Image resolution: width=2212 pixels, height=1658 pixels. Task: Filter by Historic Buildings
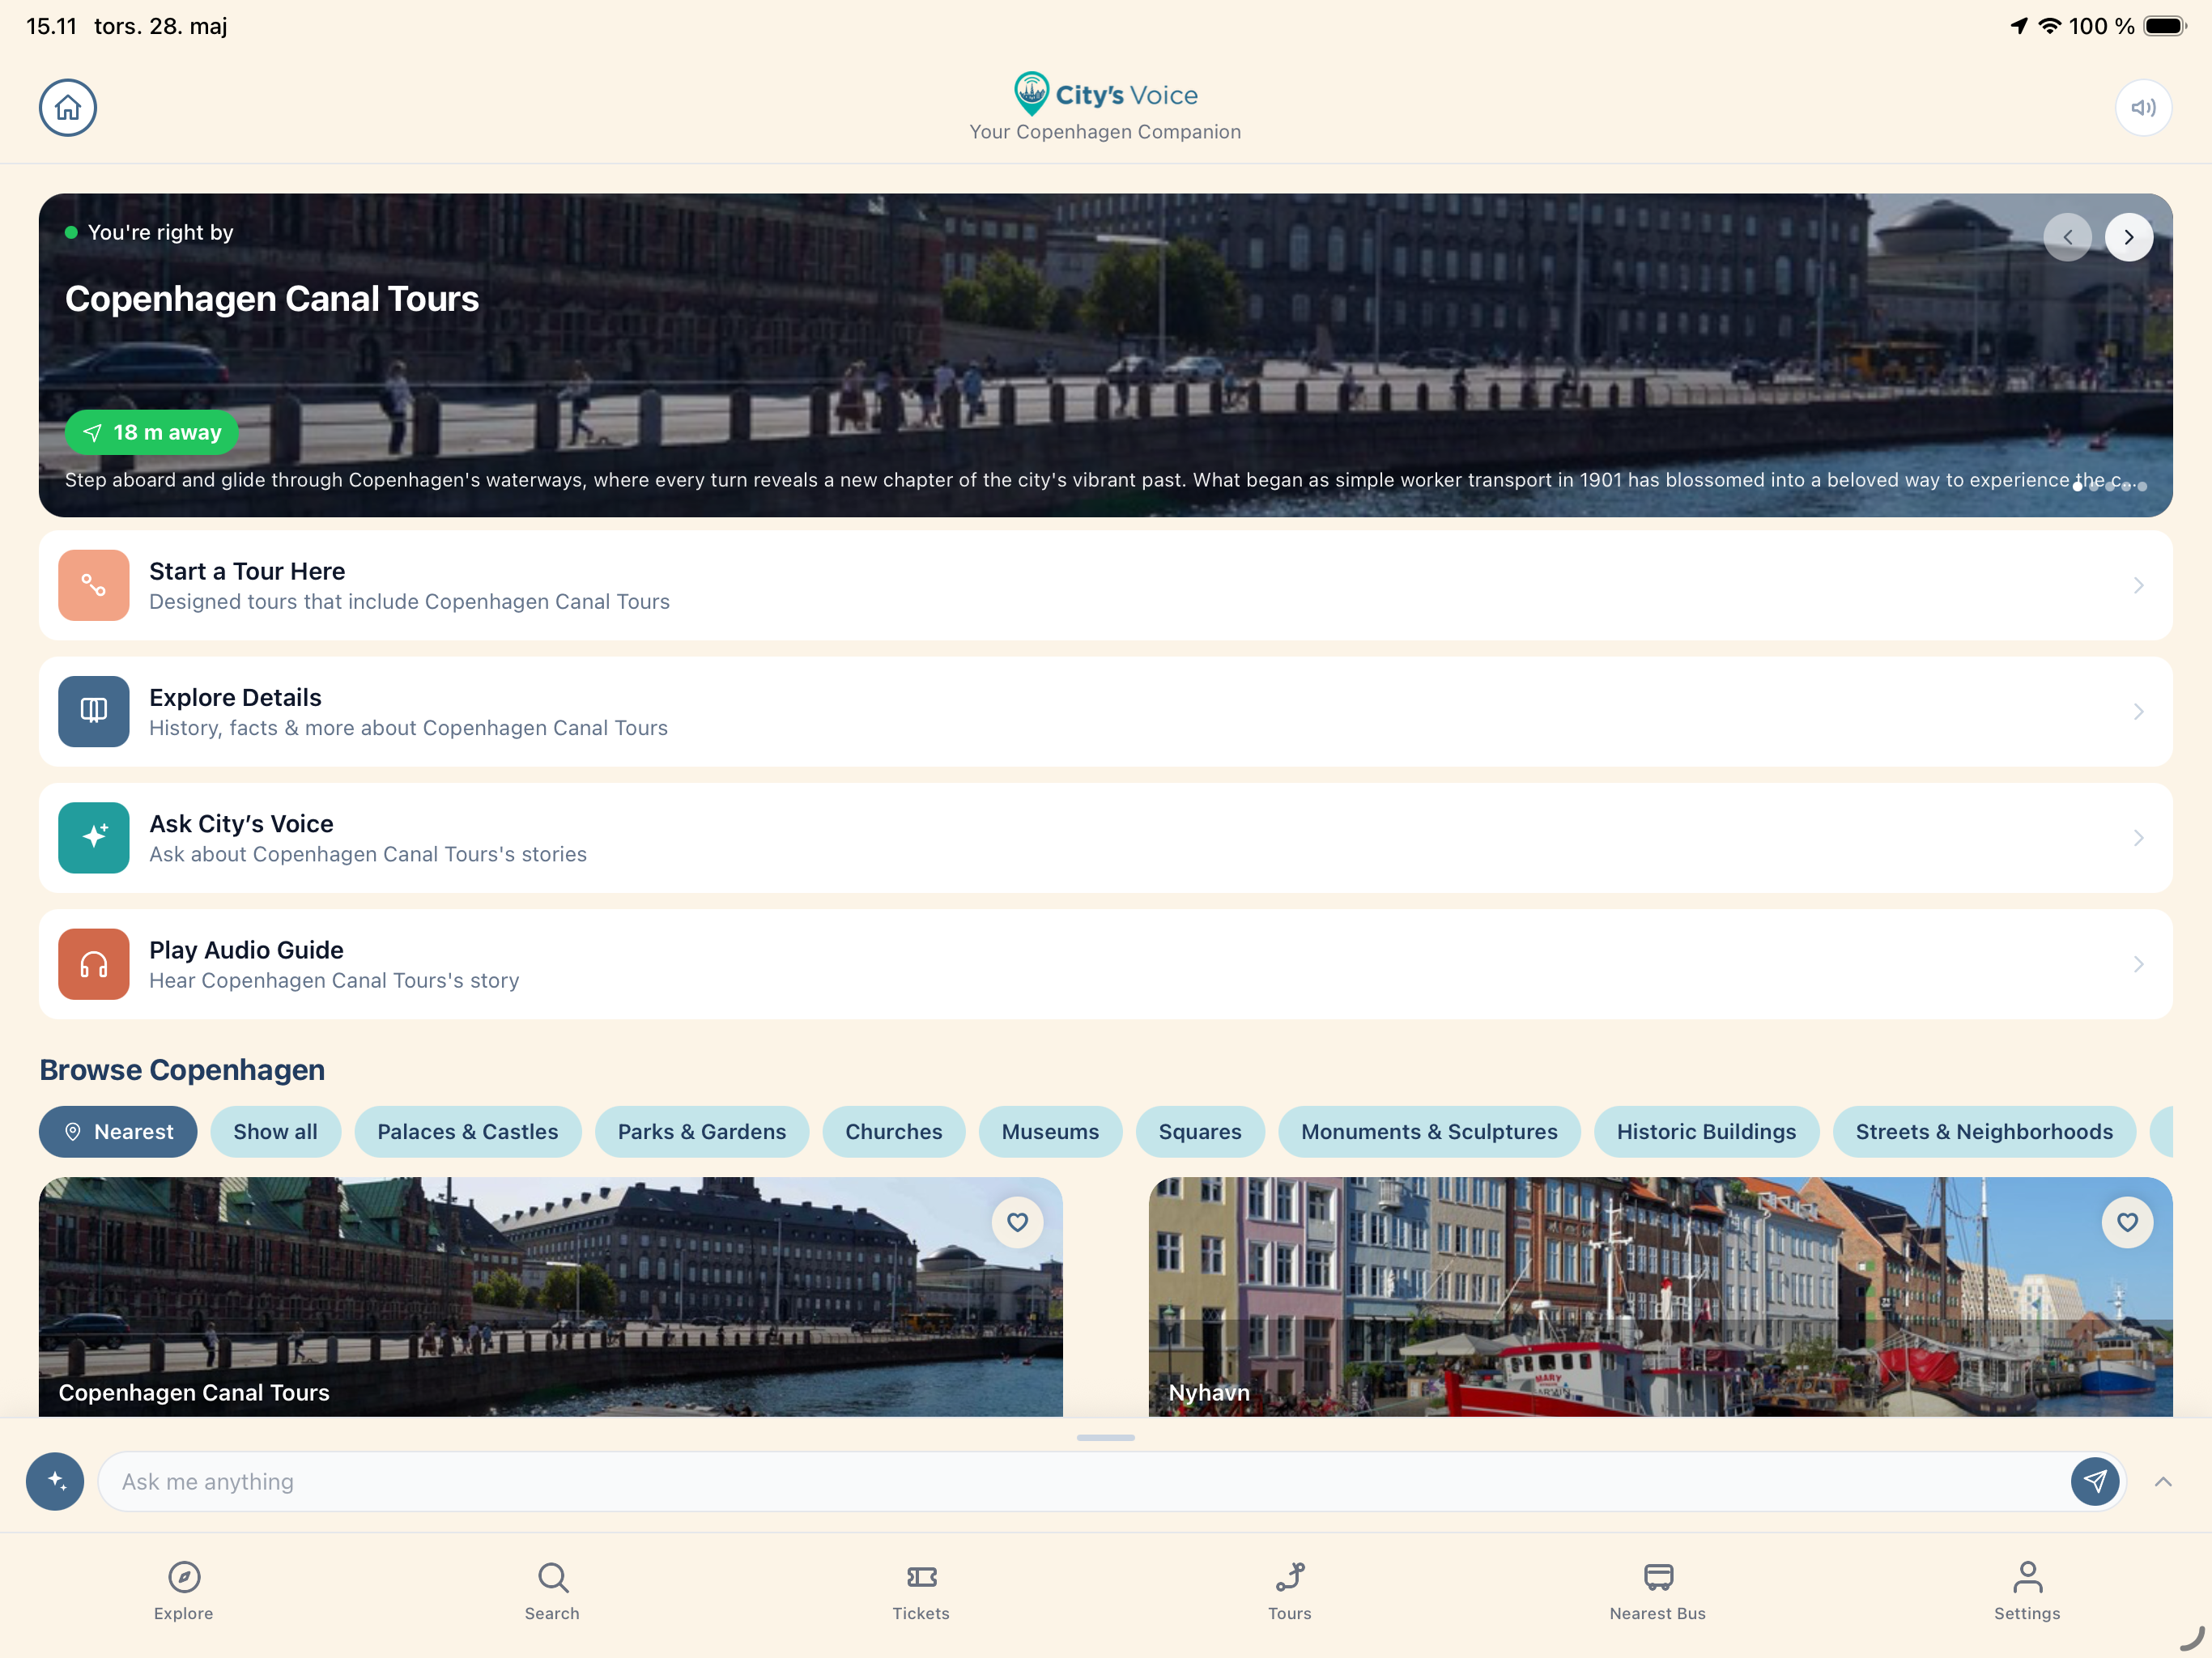[1706, 1131]
